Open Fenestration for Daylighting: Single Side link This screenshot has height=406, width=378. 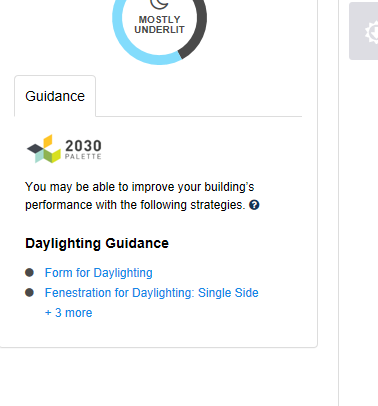pos(152,293)
